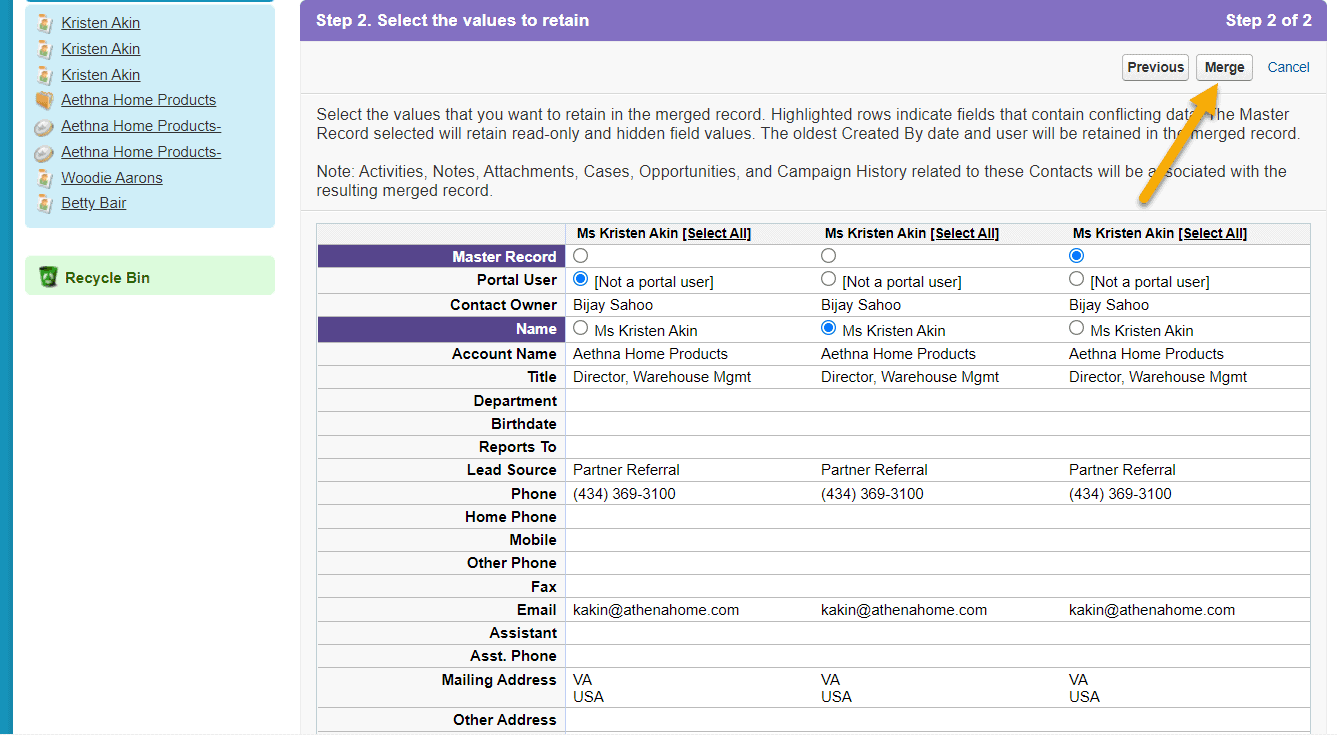Screen dimensions: 1337x735
Task: Open the Aethna Home Products account link
Action: pos(138,99)
